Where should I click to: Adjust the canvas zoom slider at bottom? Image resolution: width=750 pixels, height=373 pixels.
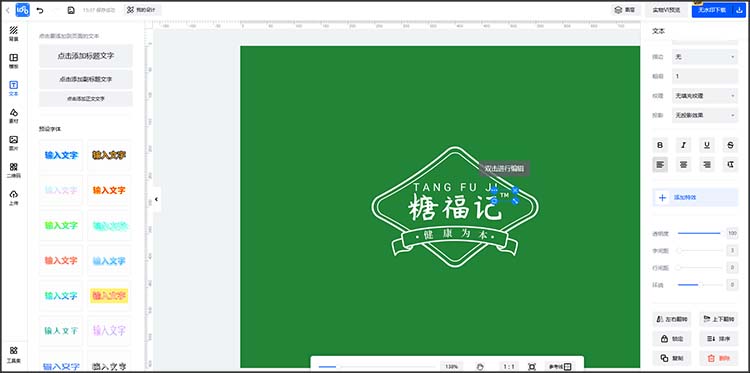coord(376,367)
